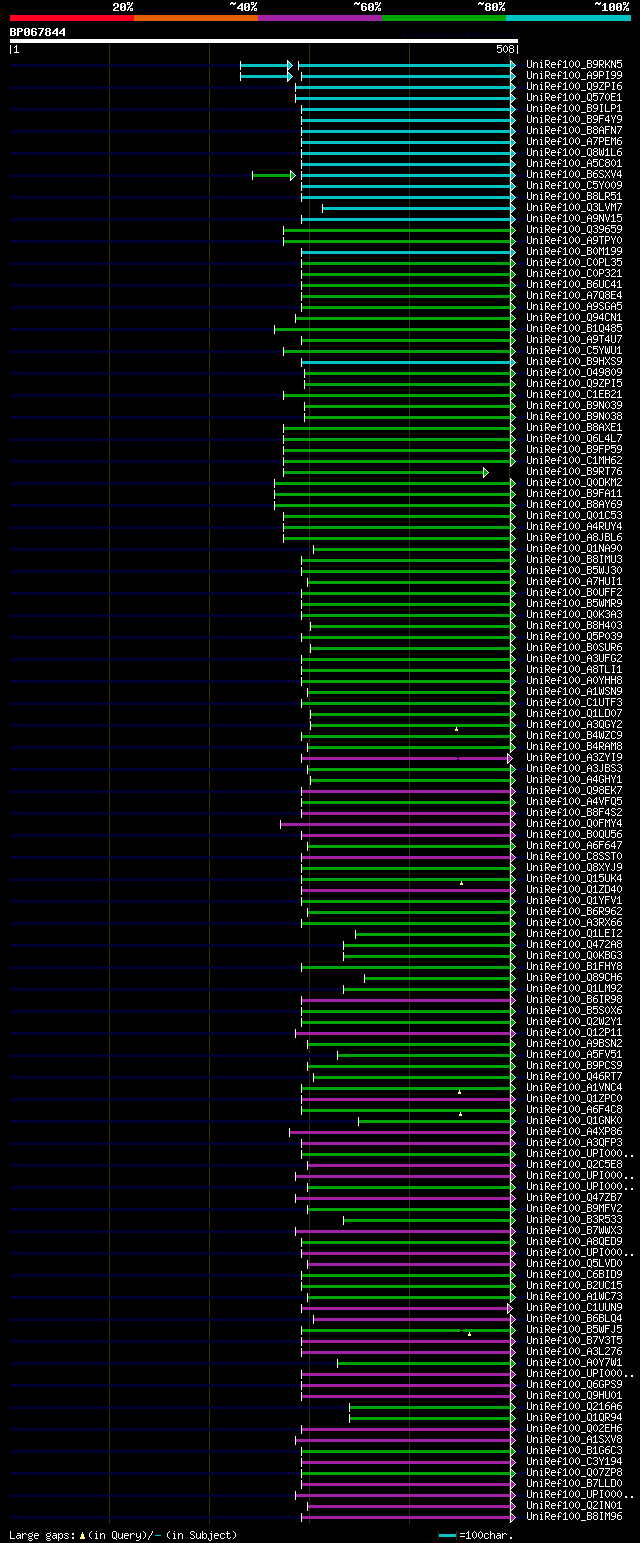Select label UniRef100_A8JBL6

point(574,537)
